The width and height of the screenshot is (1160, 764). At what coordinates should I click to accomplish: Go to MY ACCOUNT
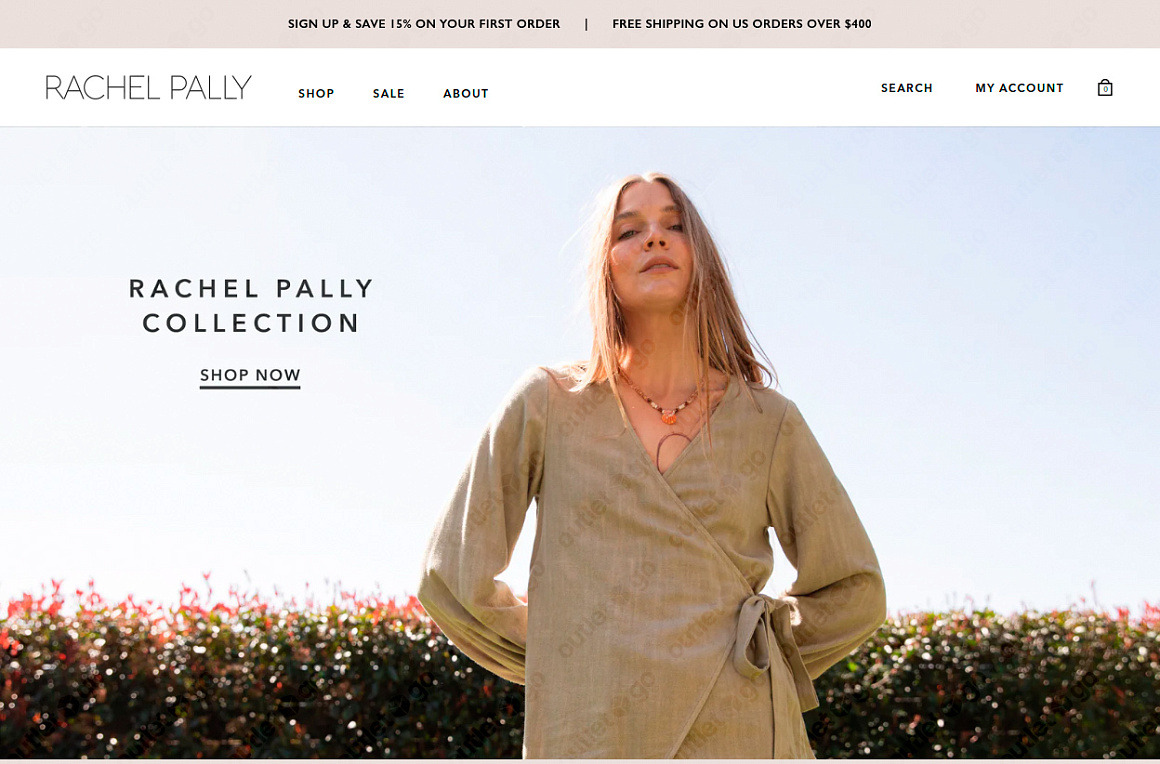click(1019, 88)
